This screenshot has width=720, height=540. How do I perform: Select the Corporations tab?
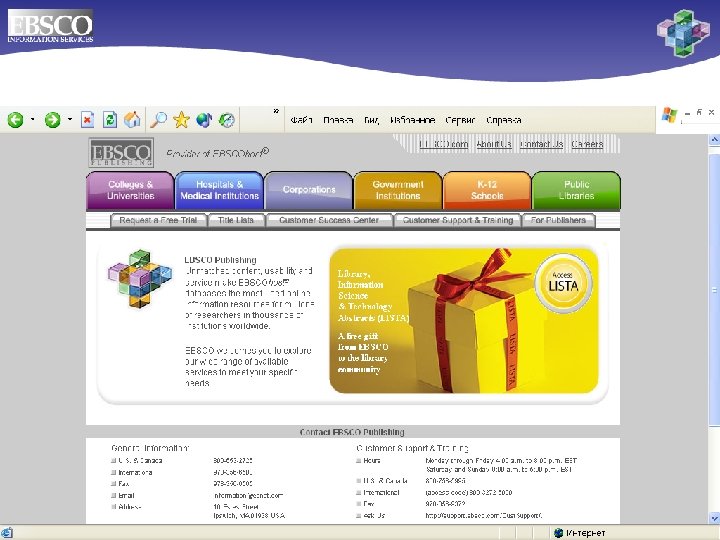[x=309, y=190]
